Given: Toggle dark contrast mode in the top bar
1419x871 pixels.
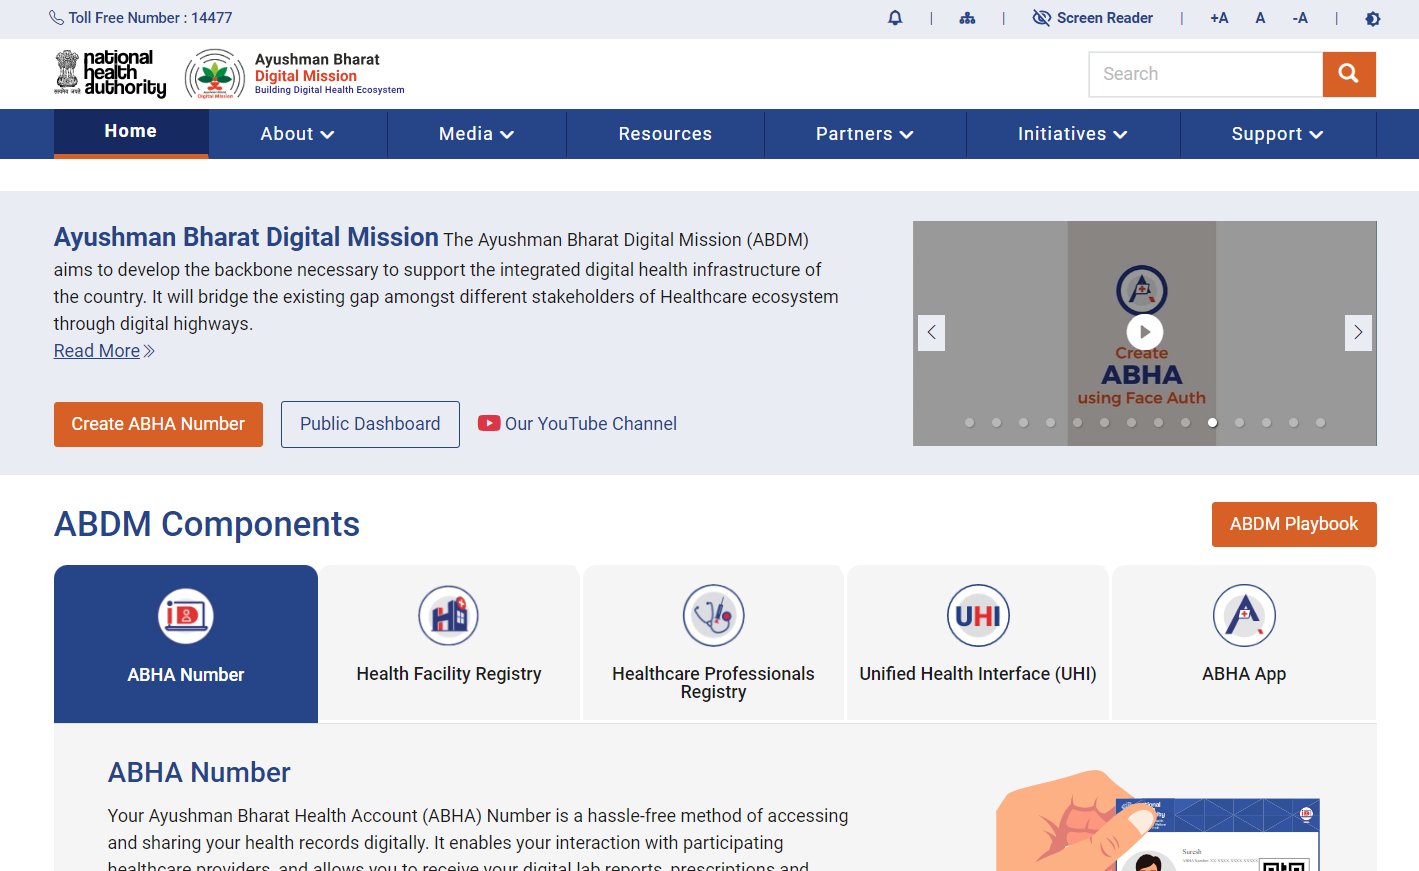Looking at the screenshot, I should pos(1372,18).
